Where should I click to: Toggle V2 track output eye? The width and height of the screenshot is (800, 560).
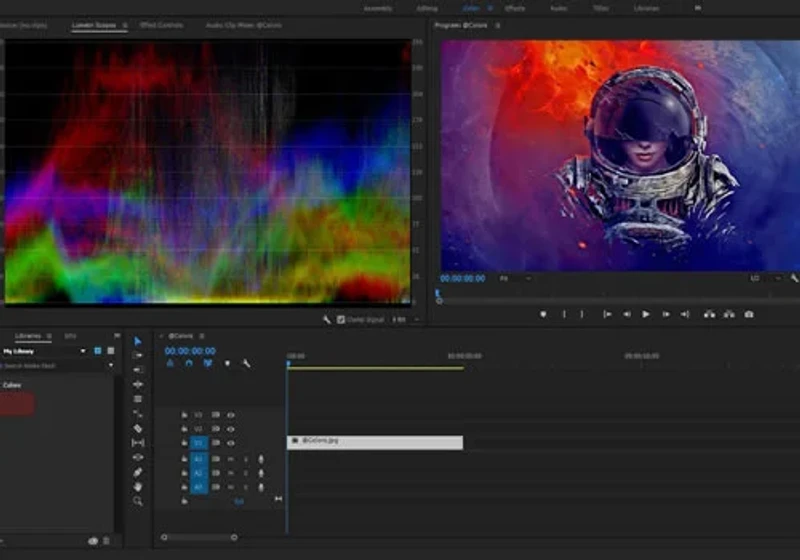coord(231,429)
